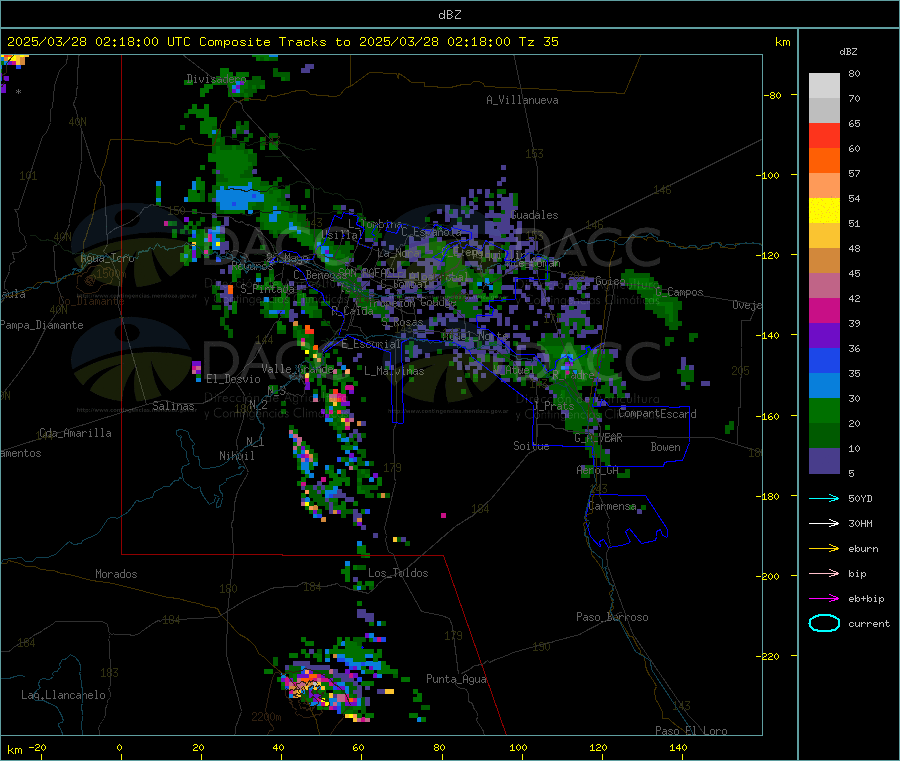Viewport: 900px width, 761px height.
Task: Select the red 65 dBZ color swatch
Action: coord(824,135)
